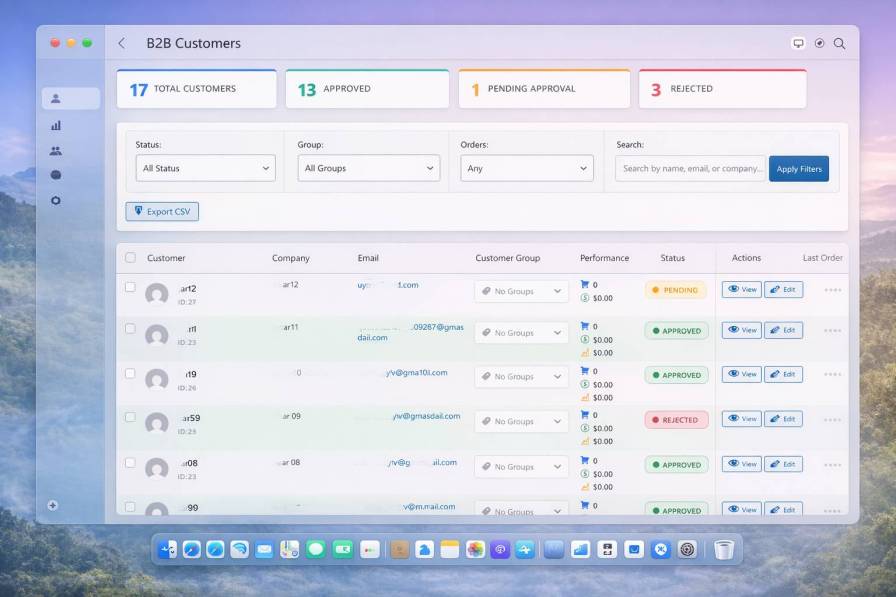Focus the search by name, email field
The width and height of the screenshot is (896, 597).
[x=690, y=169]
